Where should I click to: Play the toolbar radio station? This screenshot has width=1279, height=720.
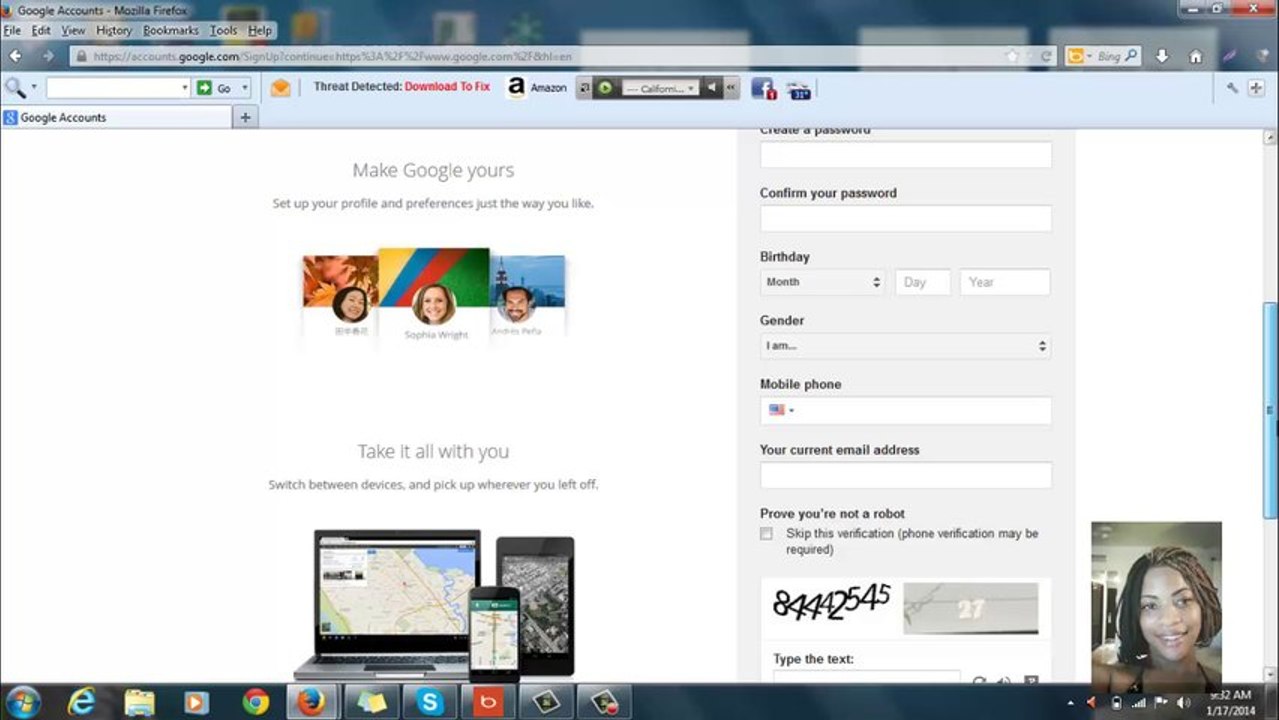(x=604, y=88)
